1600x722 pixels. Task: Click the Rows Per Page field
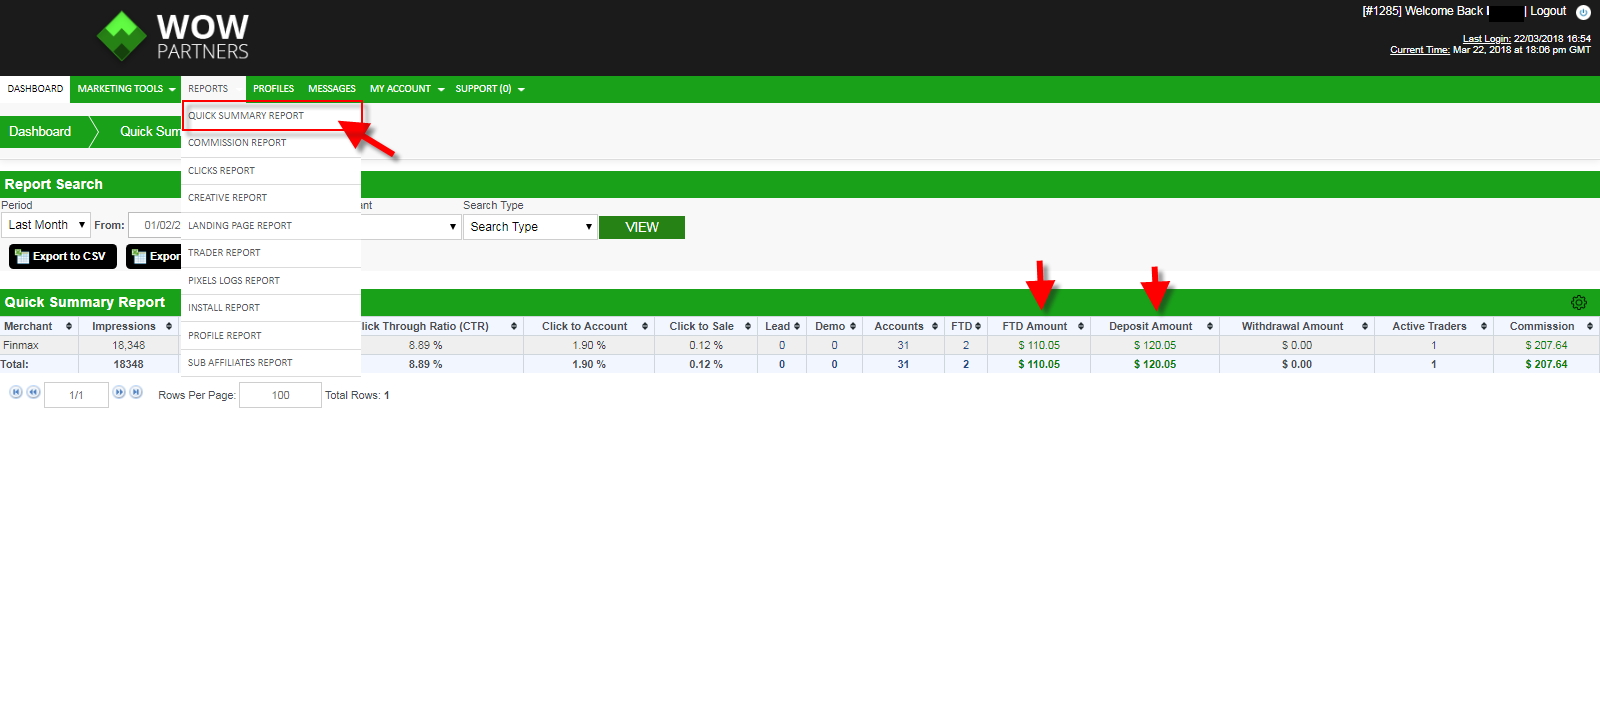tap(280, 395)
